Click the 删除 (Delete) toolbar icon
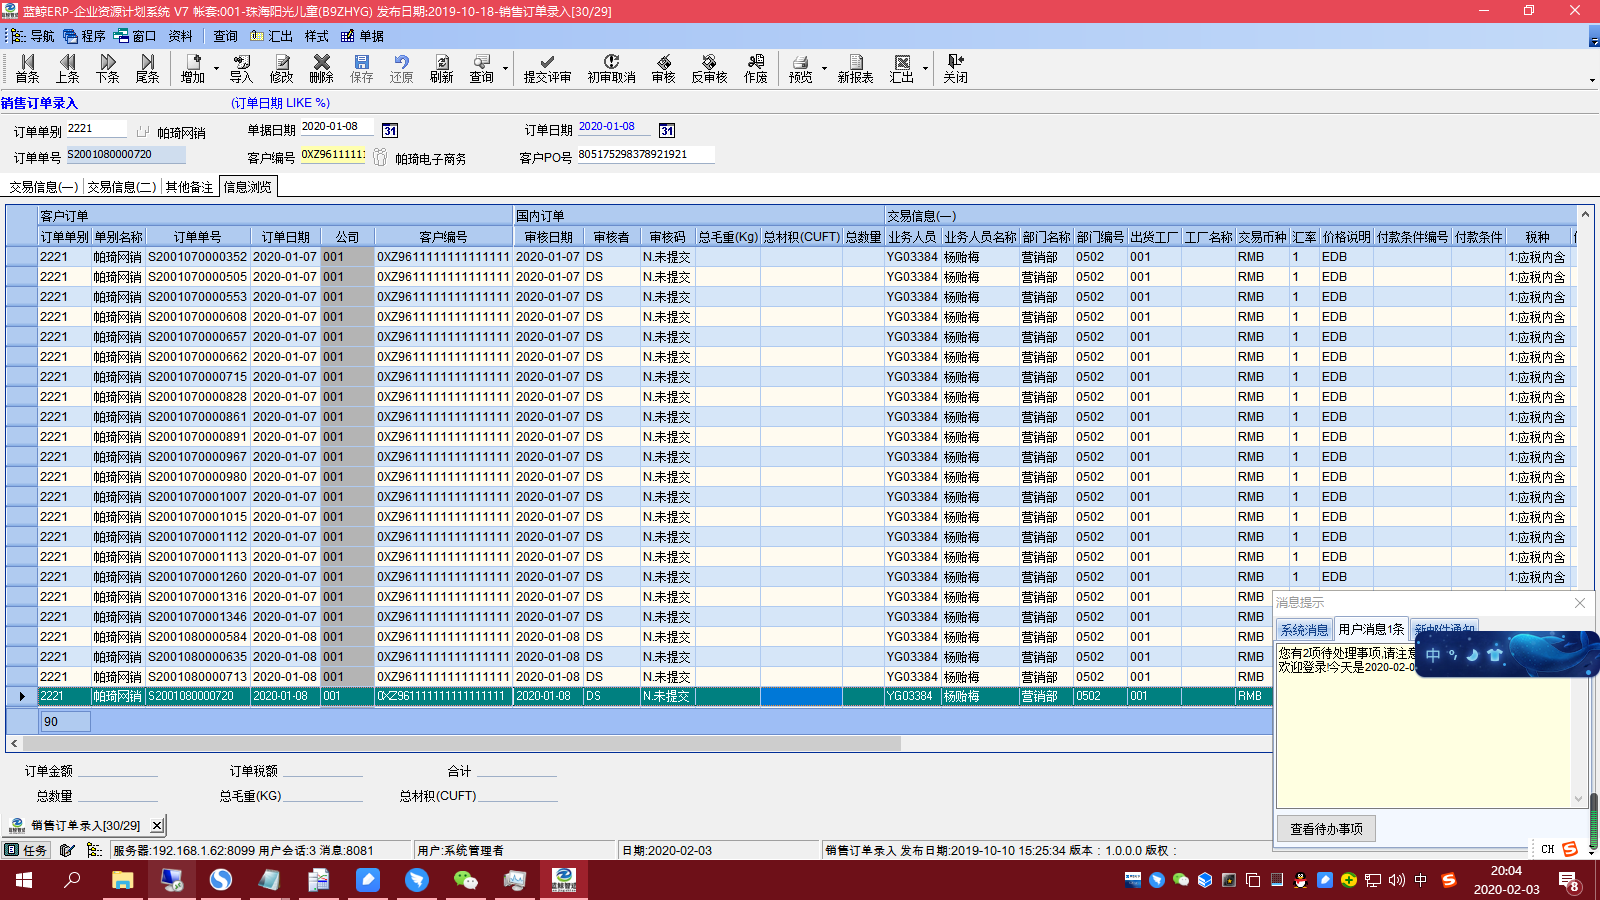 click(321, 68)
